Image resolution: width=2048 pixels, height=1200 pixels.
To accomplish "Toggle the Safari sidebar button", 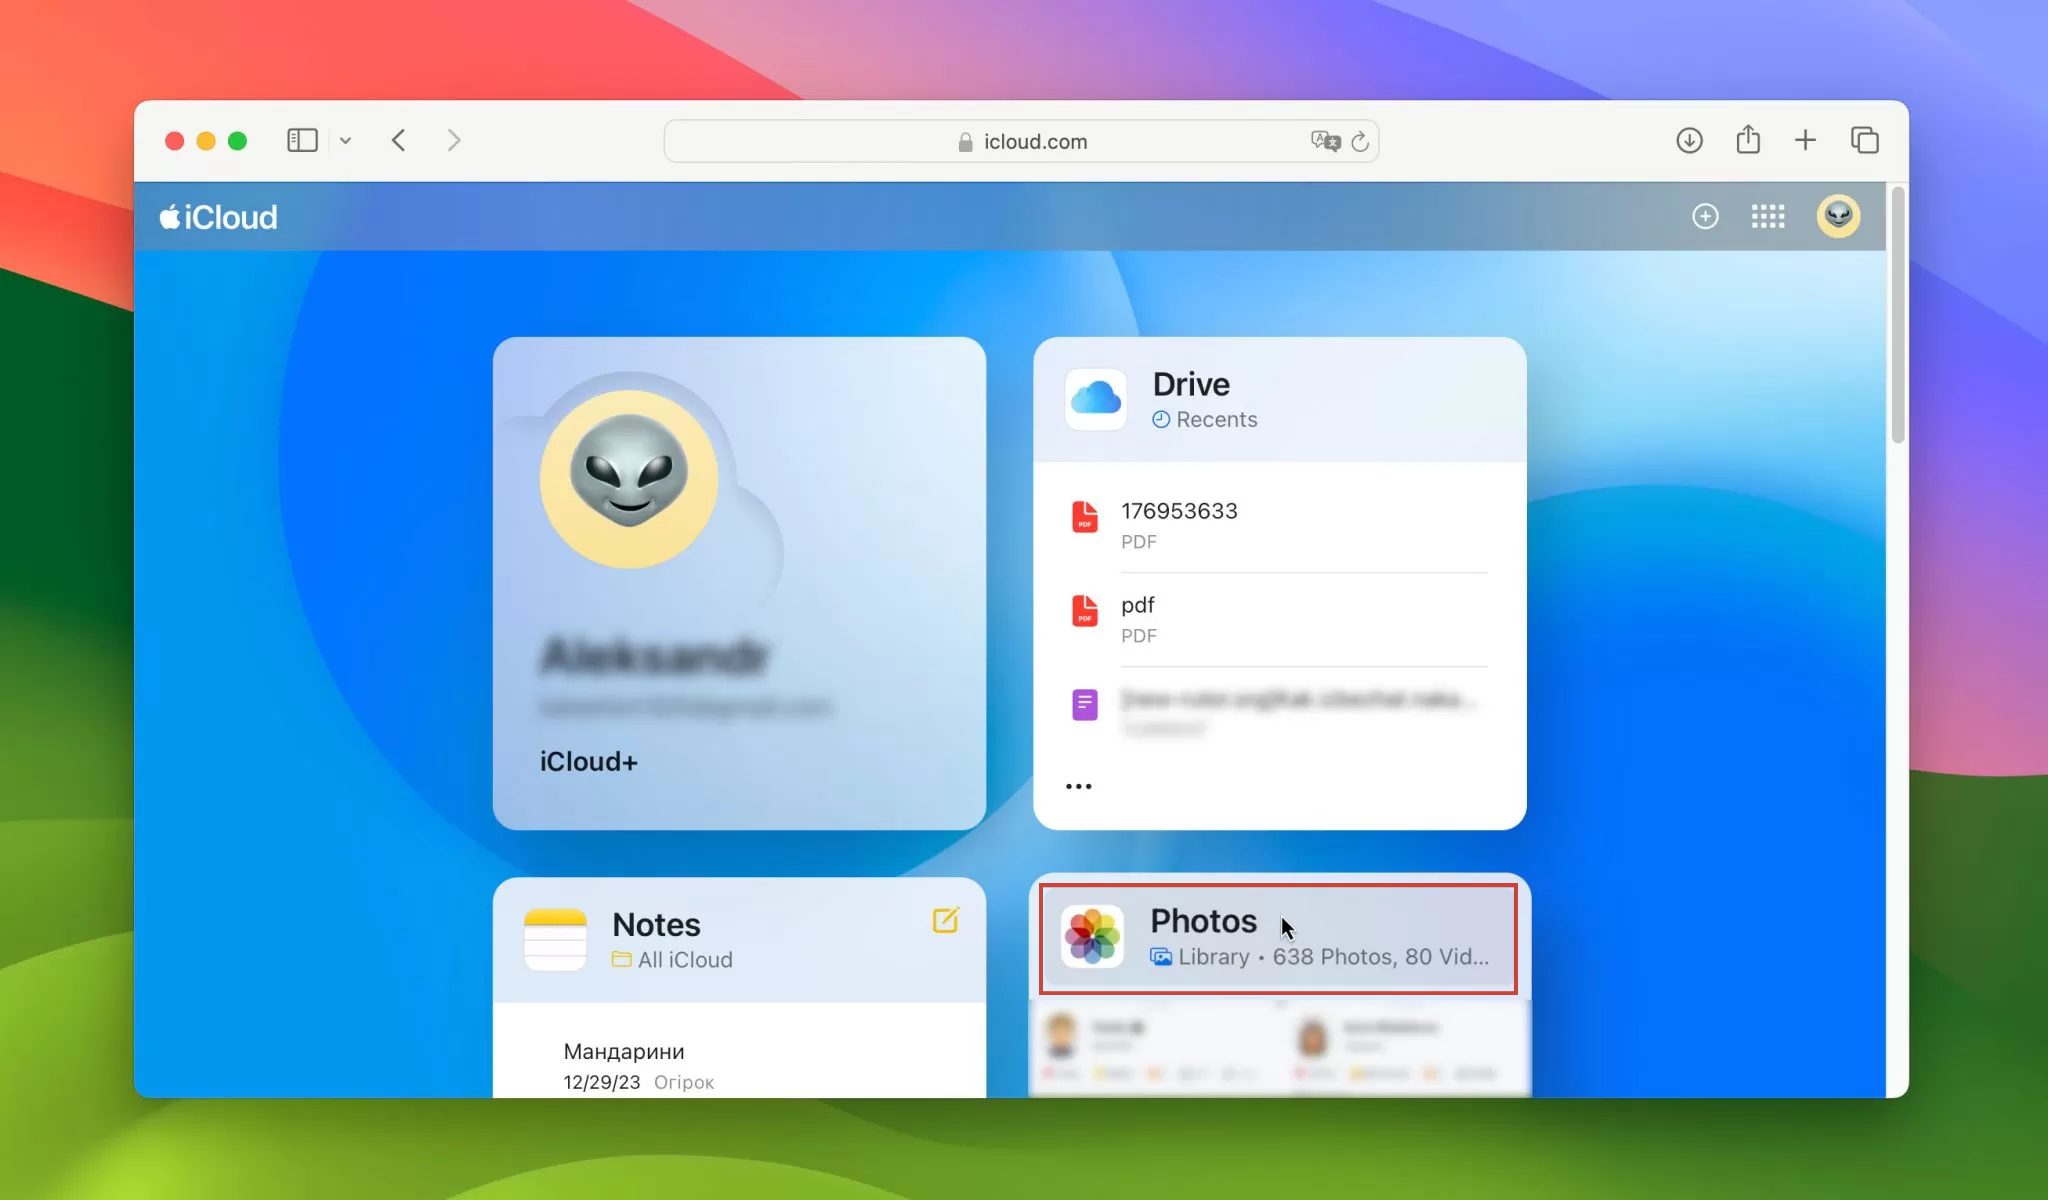I will coord(302,140).
